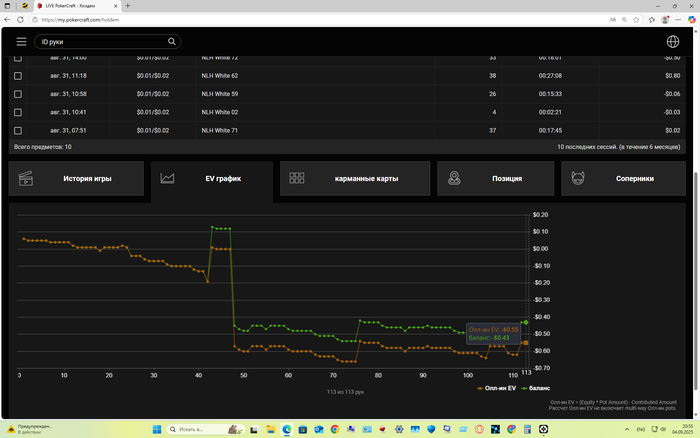Open a new browser tab with plus

tap(128, 6)
